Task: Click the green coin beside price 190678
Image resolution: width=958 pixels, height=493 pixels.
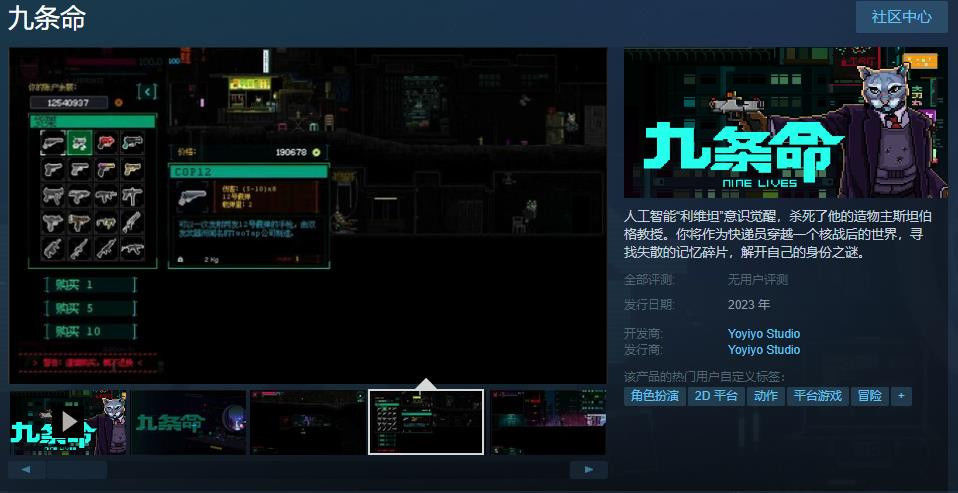Action: click(x=316, y=152)
